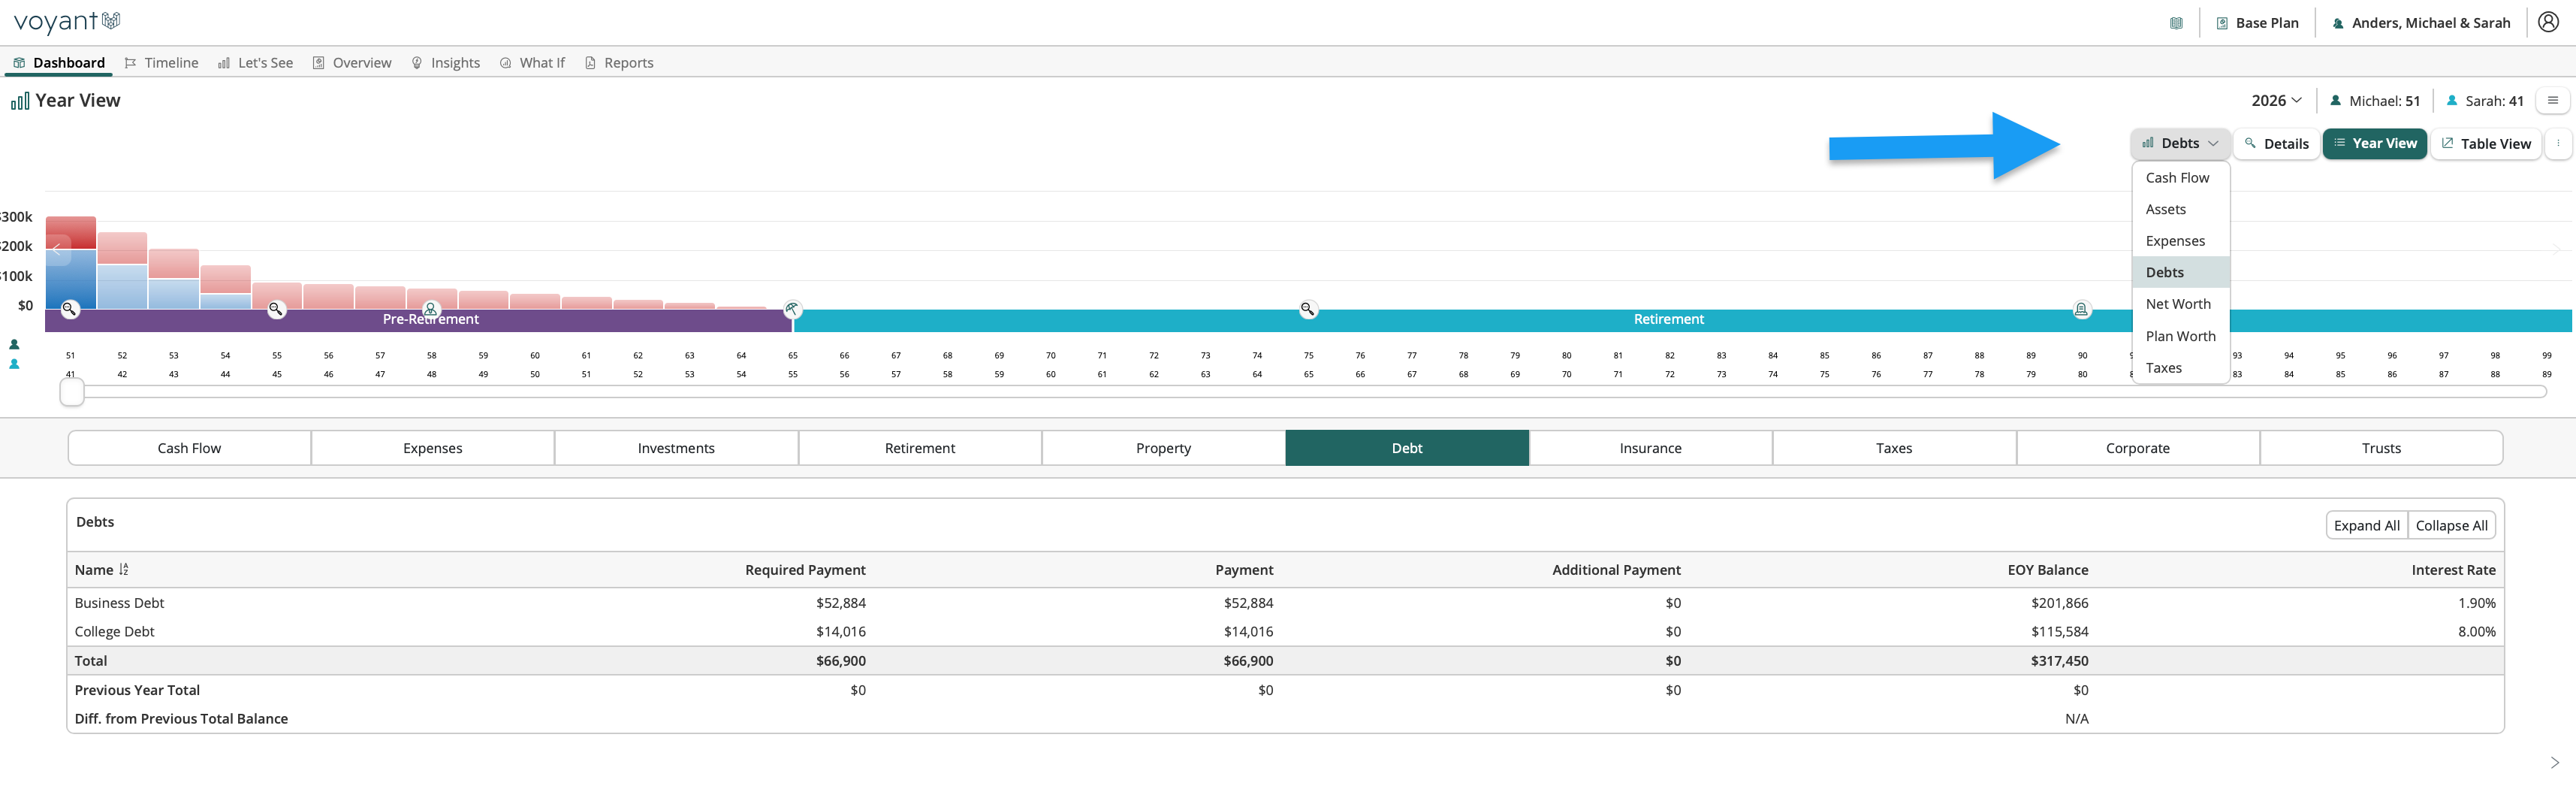Click the magnifier marker at age 75
This screenshot has width=2576, height=804.
[1307, 309]
